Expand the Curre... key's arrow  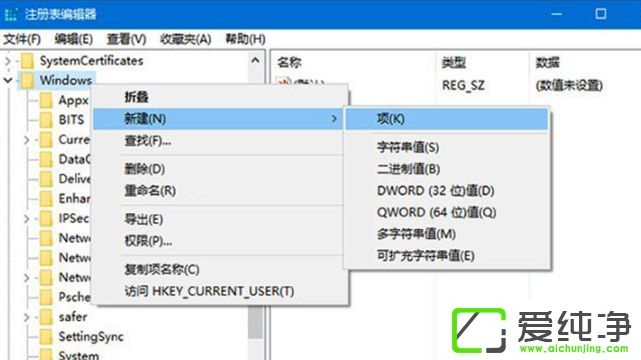coord(27,140)
